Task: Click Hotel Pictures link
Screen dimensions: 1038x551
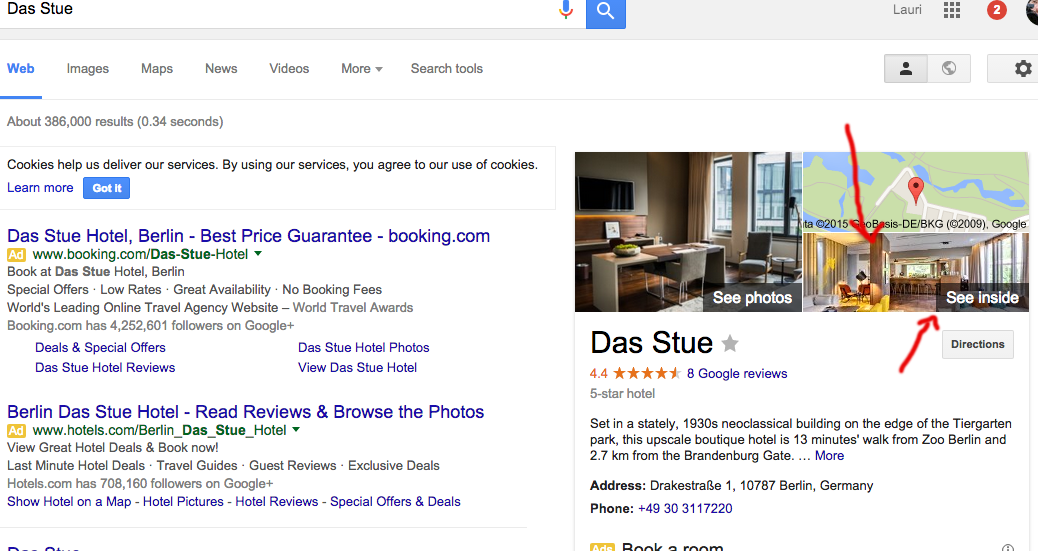Action: point(183,502)
